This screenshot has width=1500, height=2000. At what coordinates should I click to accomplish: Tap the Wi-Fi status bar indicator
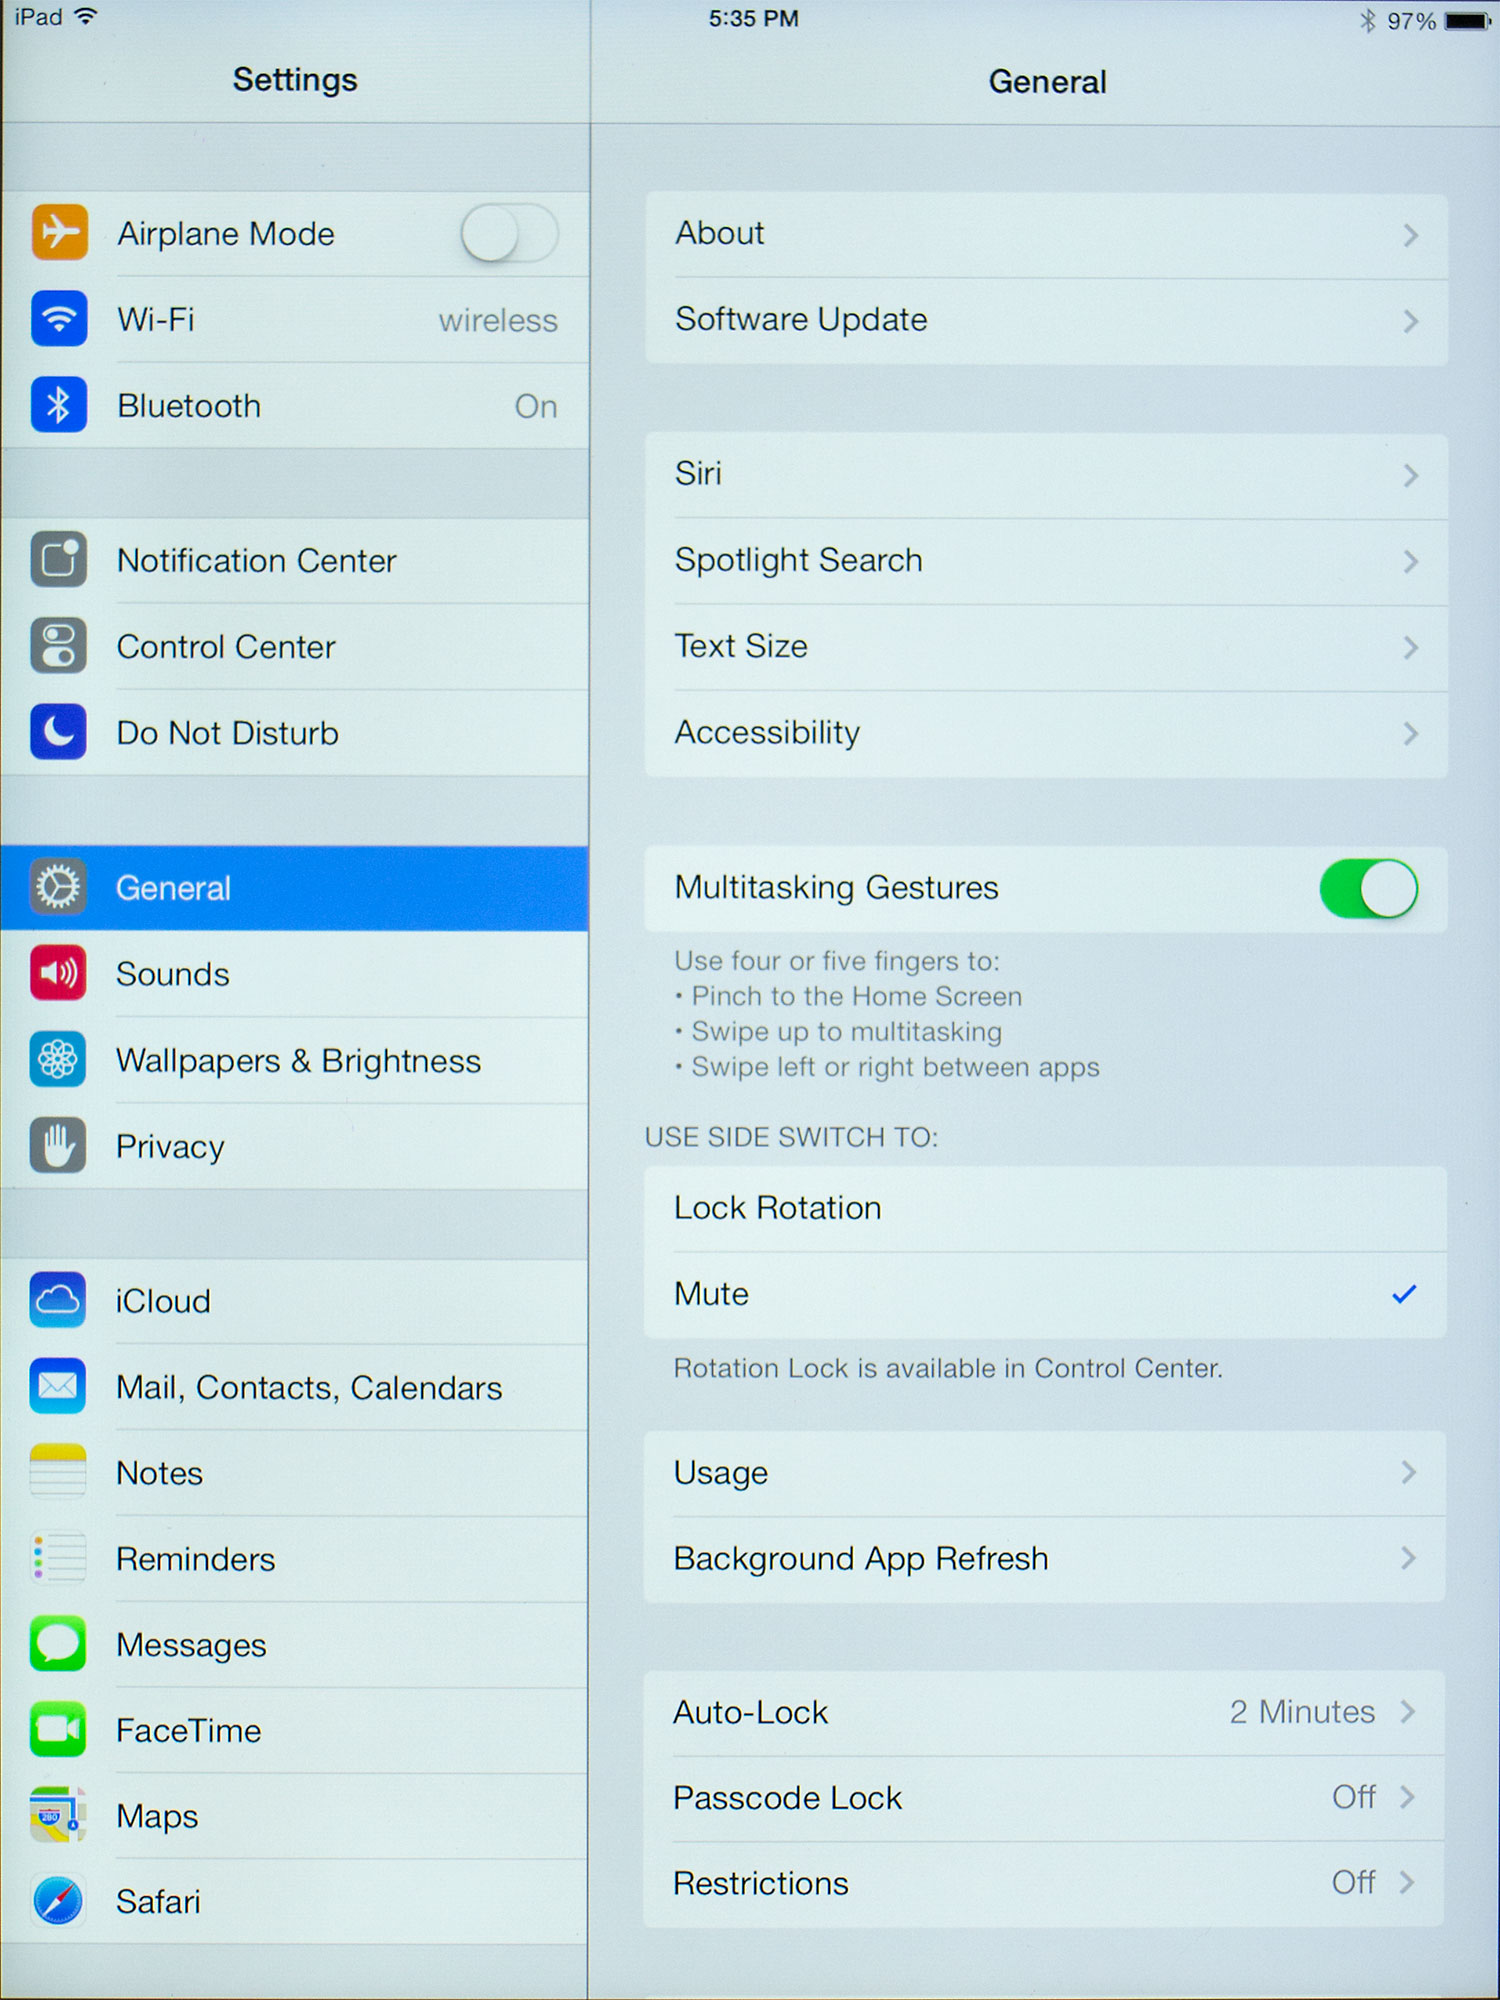point(86,16)
